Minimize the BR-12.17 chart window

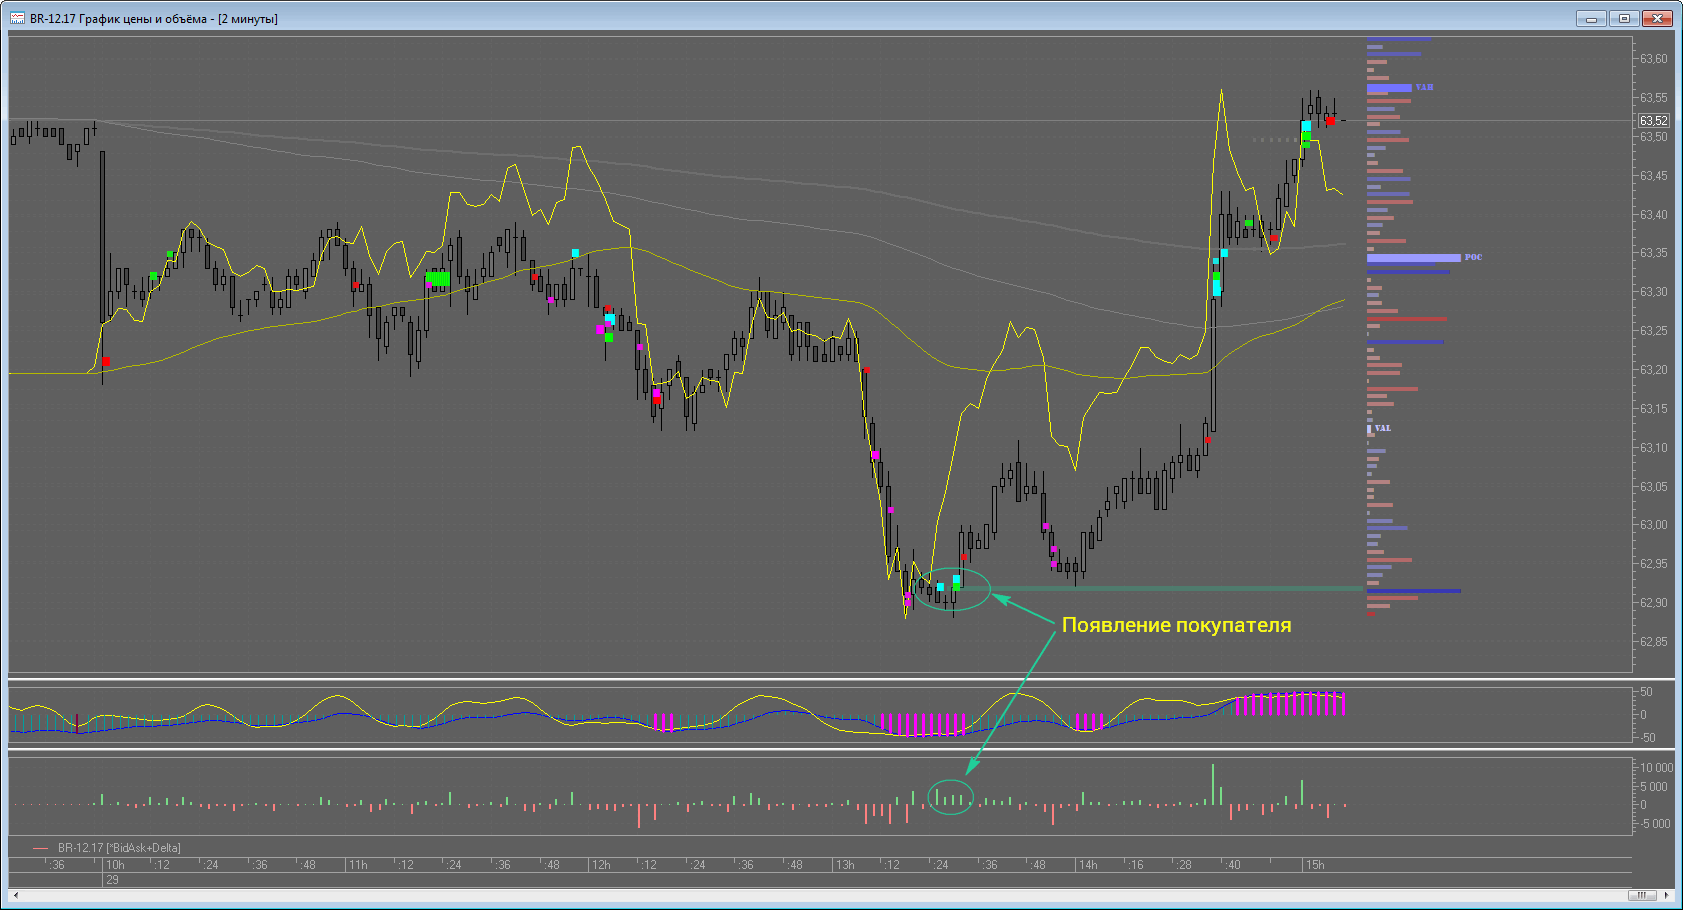pyautogui.click(x=1591, y=18)
